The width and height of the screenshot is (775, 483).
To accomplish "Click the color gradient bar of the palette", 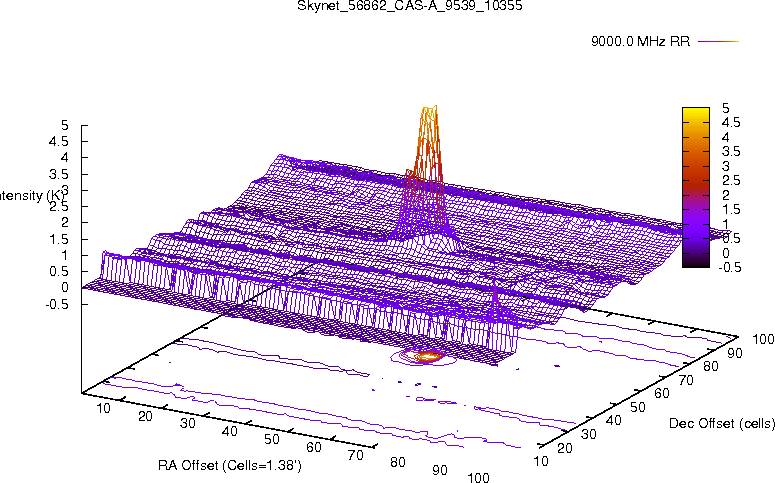I will pos(695,187).
